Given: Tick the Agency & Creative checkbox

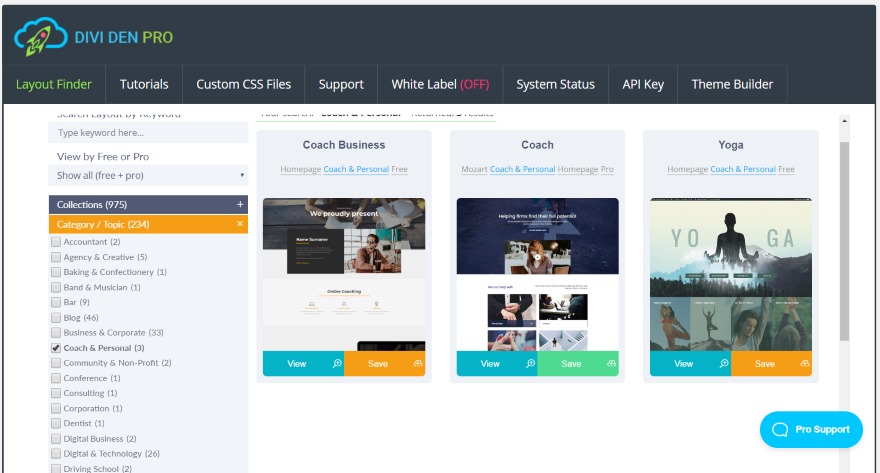Looking at the screenshot, I should pyautogui.click(x=56, y=257).
